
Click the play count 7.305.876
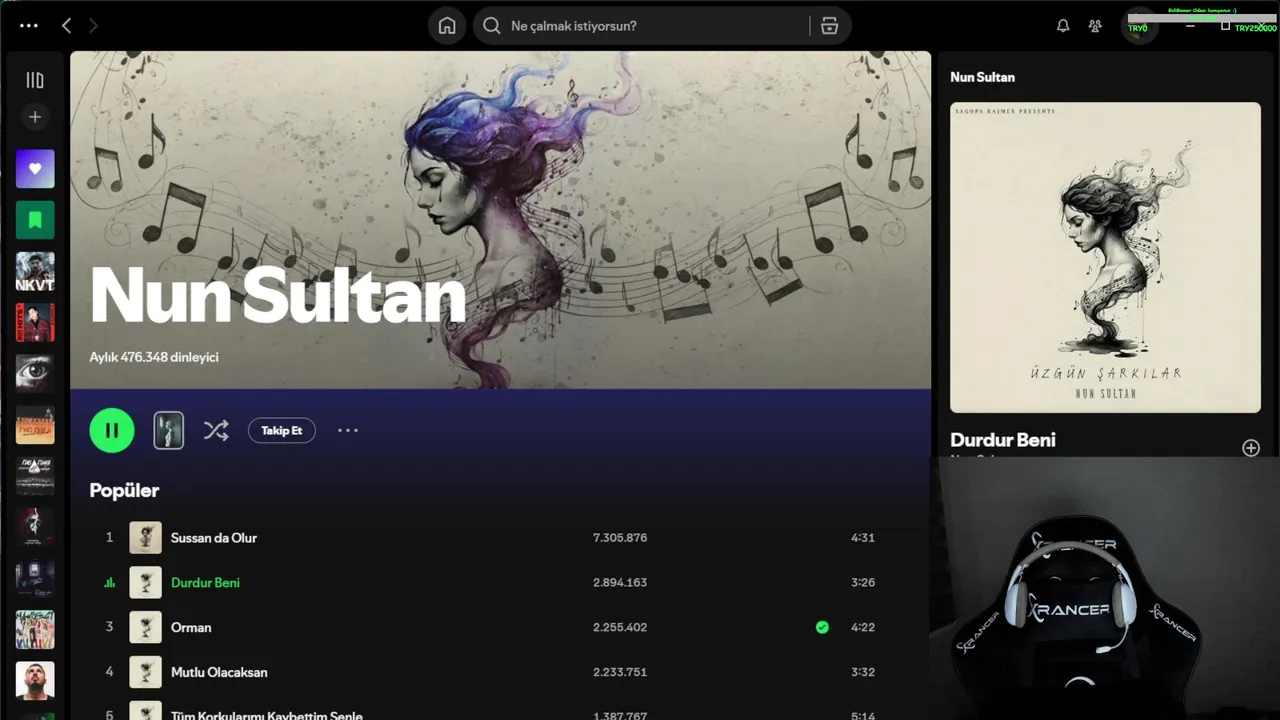[x=620, y=537]
